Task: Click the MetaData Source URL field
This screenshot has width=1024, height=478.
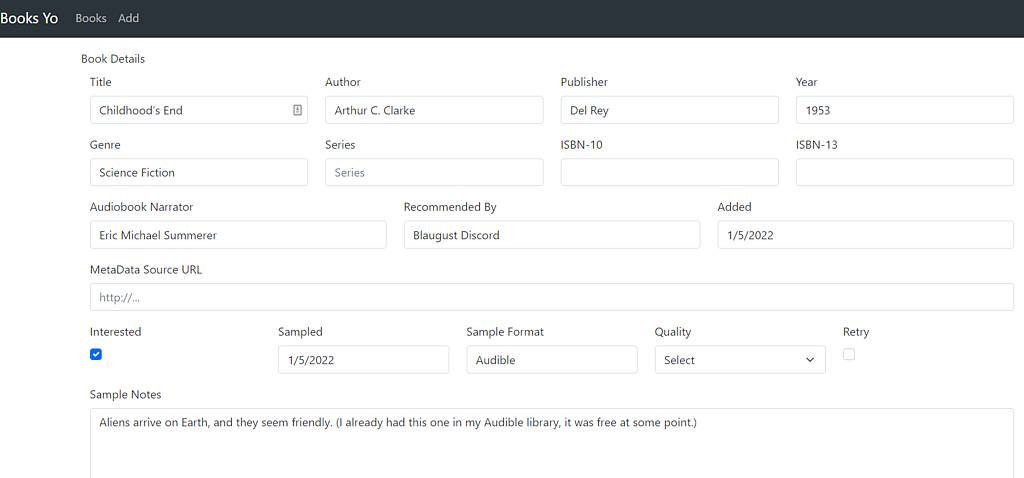Action: click(552, 297)
